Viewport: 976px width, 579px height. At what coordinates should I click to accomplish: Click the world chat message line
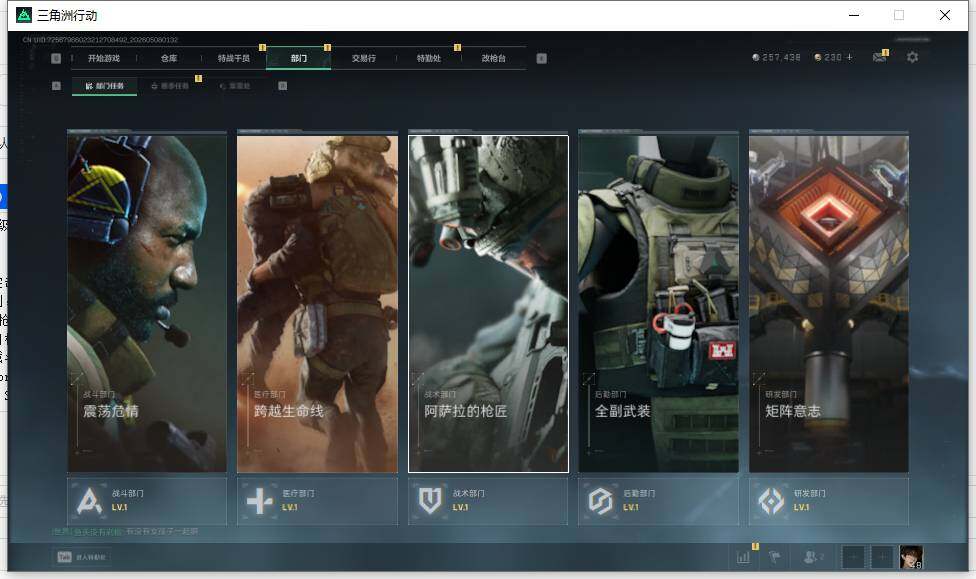pos(125,532)
